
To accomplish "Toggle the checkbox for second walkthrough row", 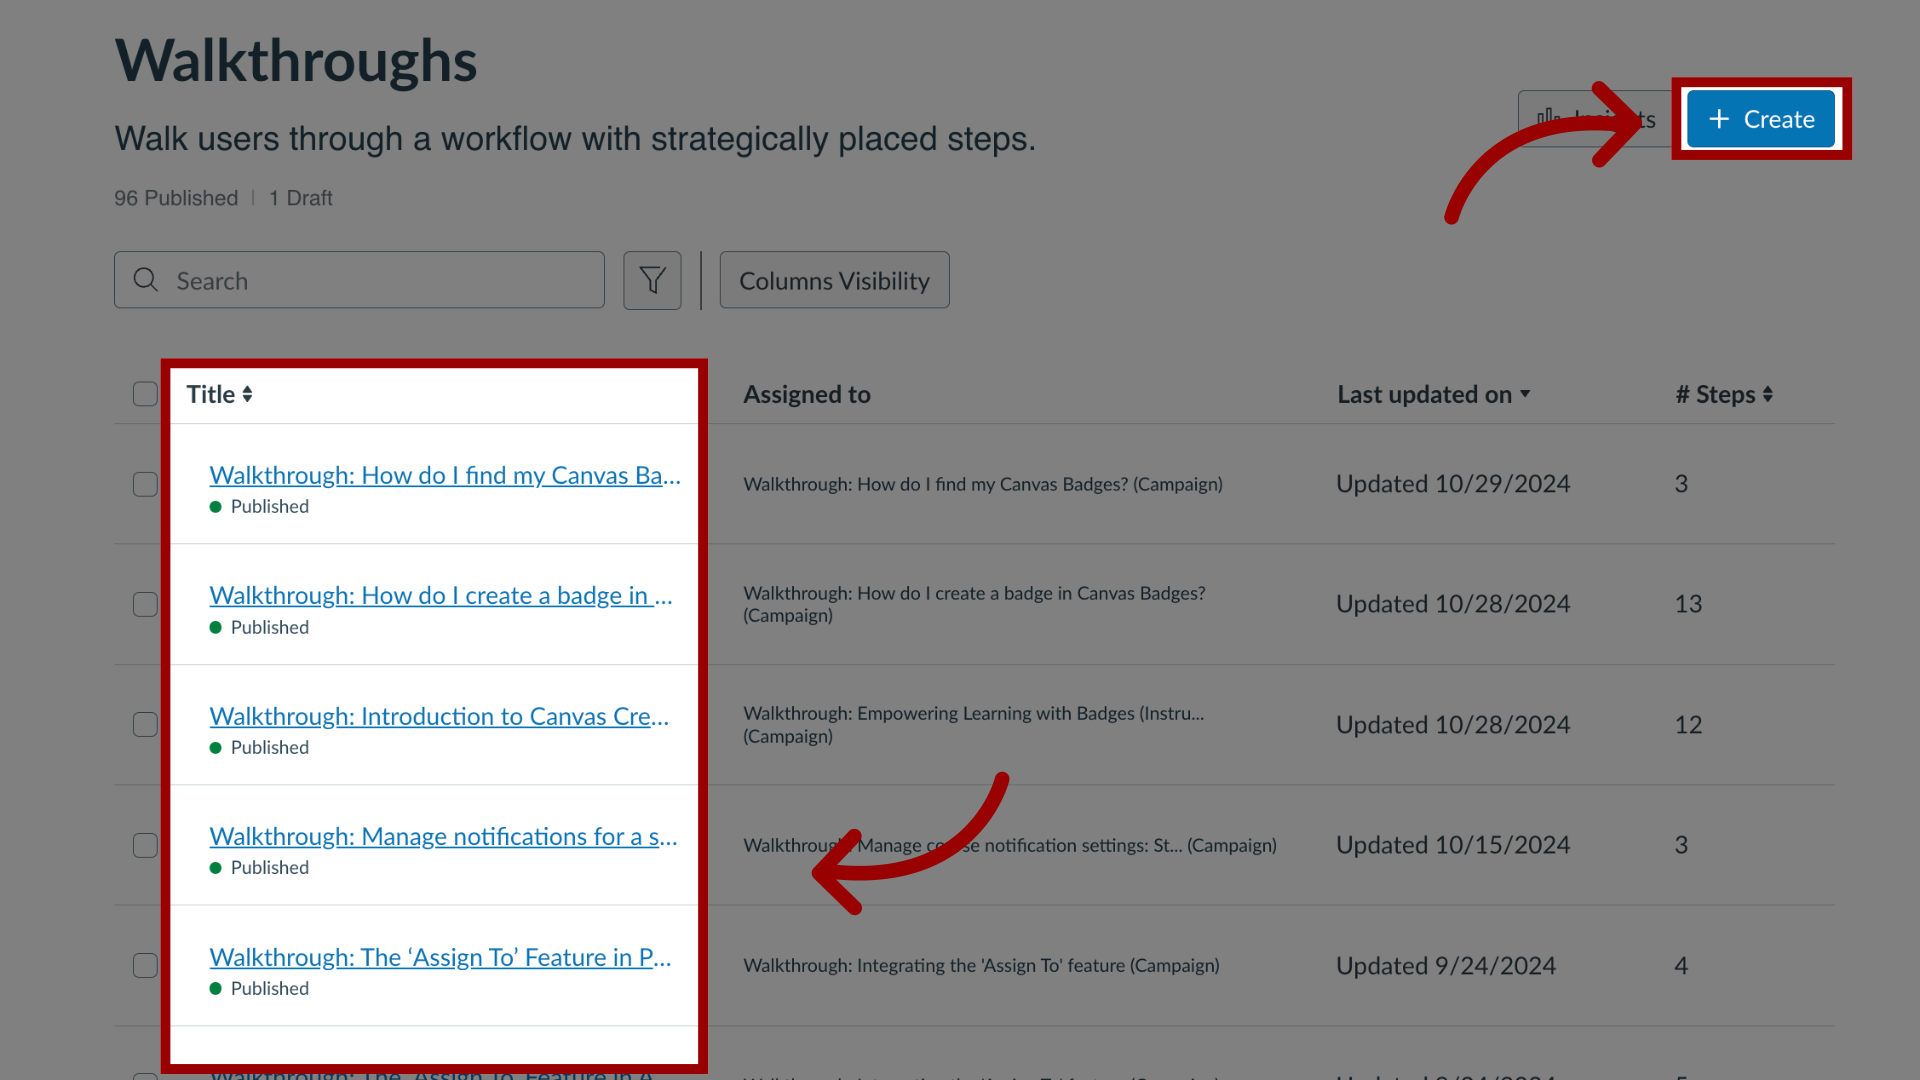I will (146, 604).
